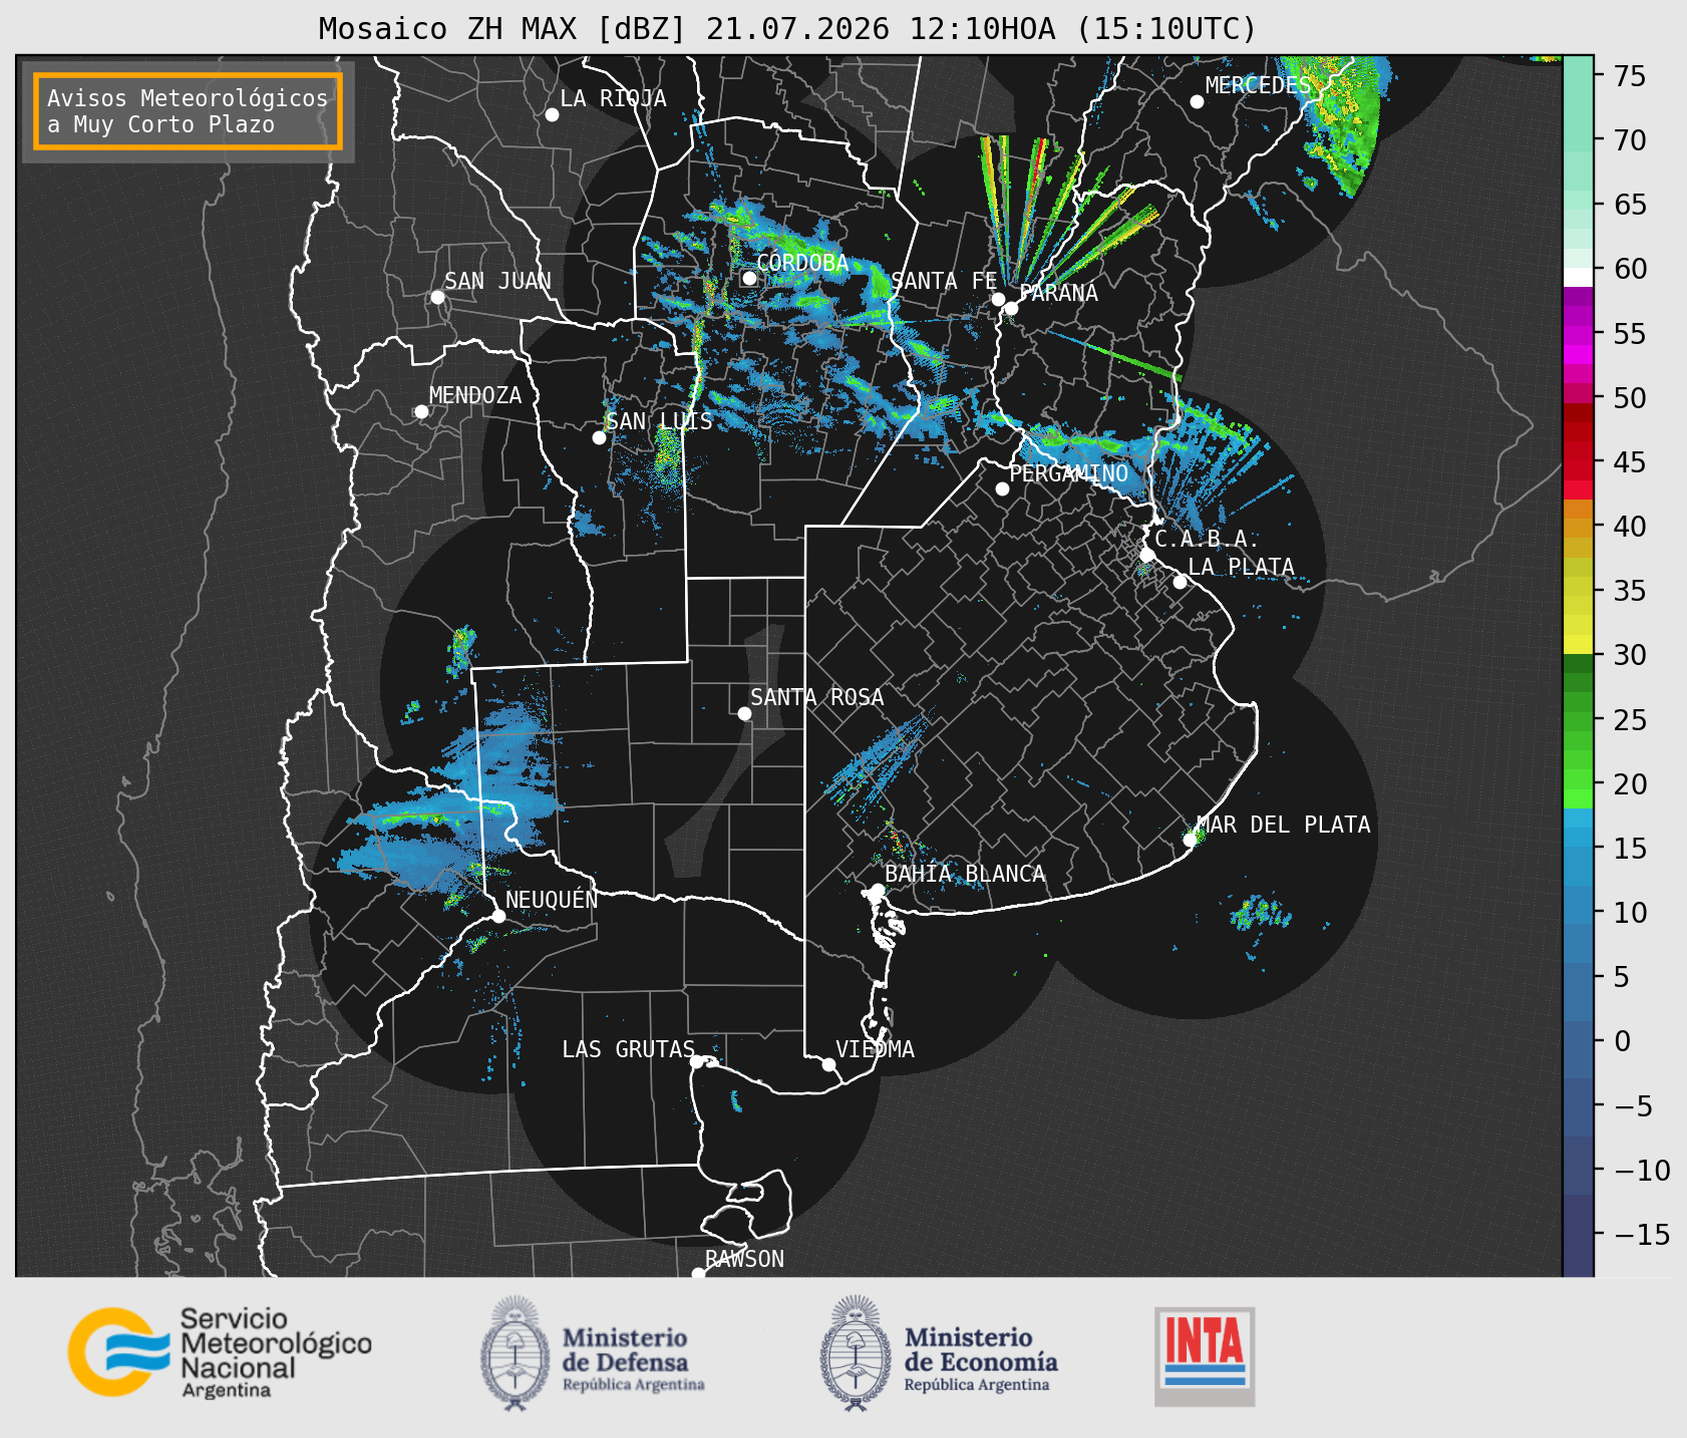Click the Córdoba city marker dot
Viewport: 1687px width, 1438px height.
point(749,278)
